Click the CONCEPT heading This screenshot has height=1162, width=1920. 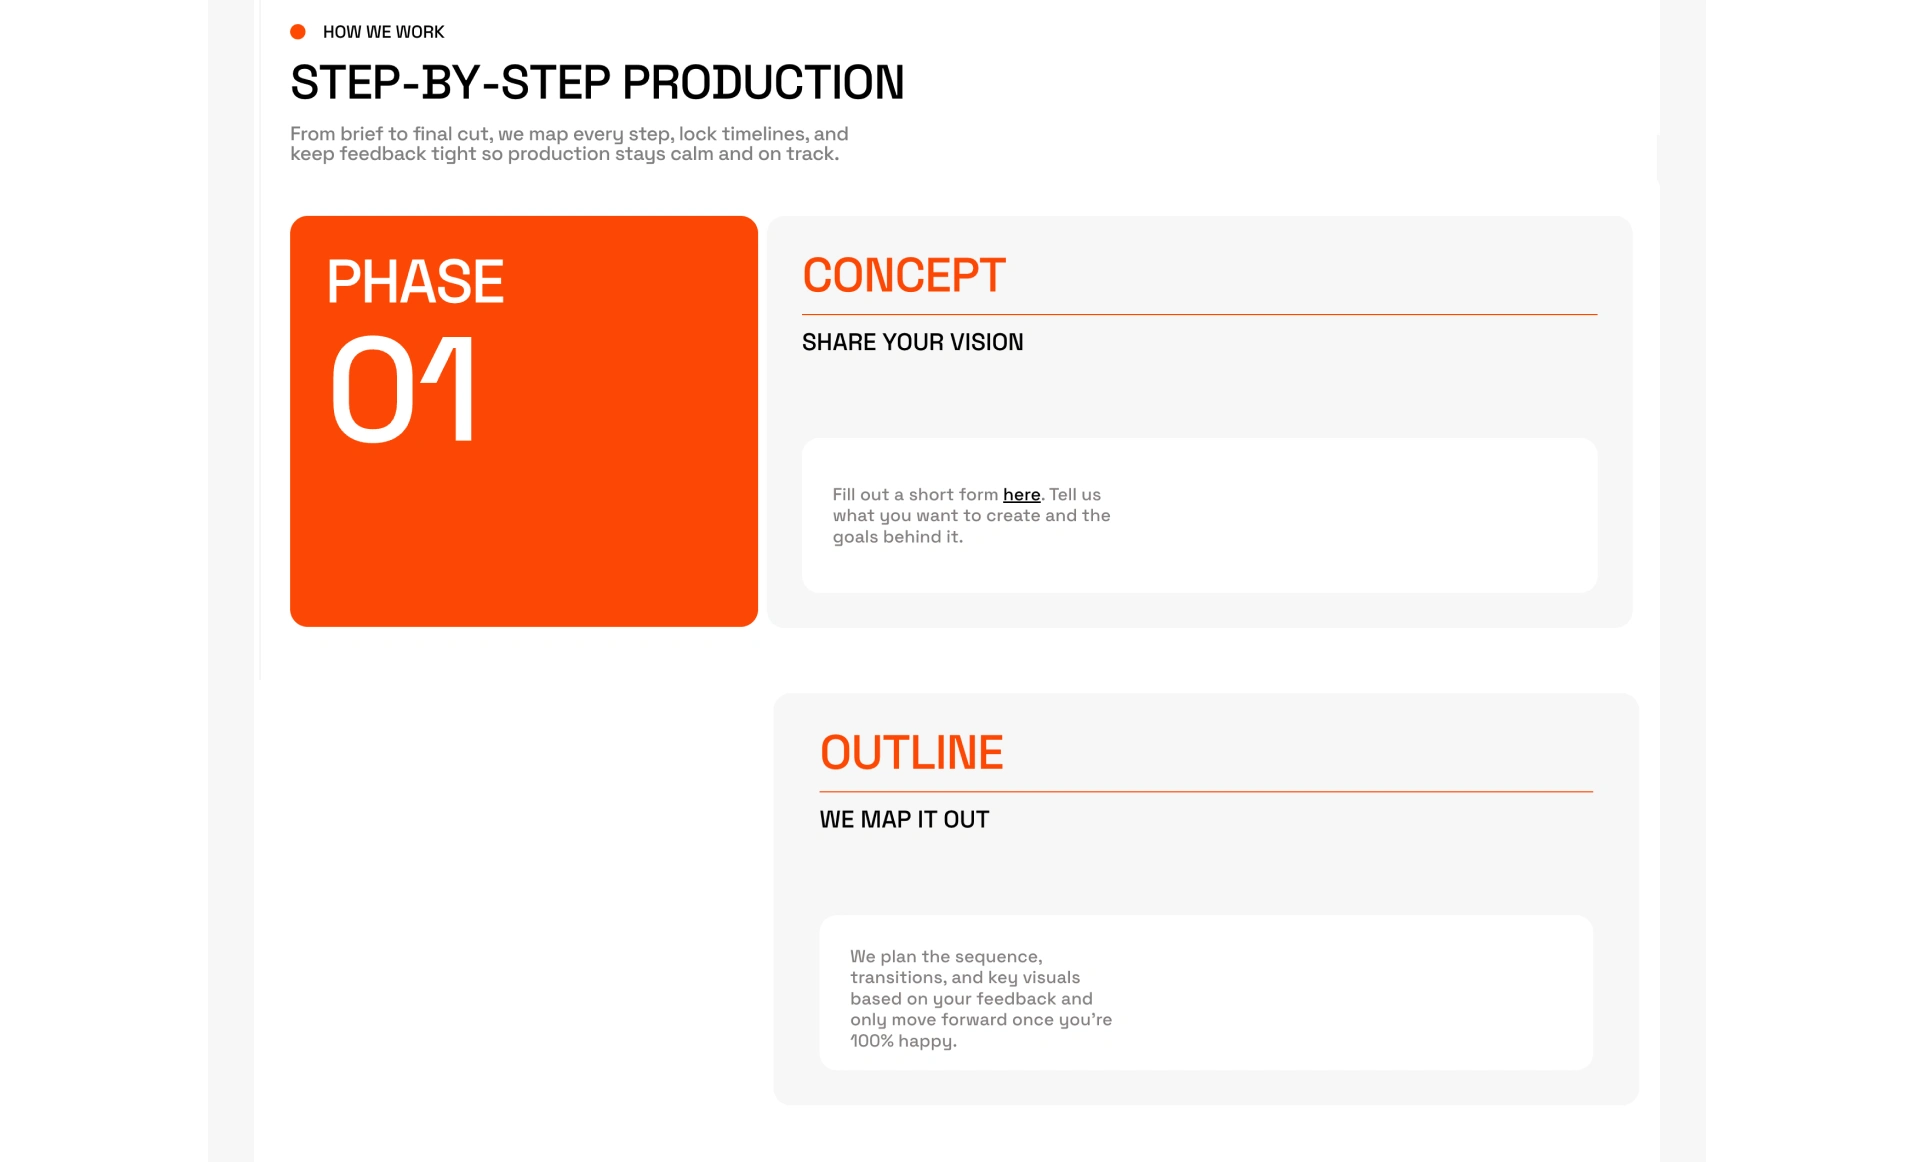903,276
